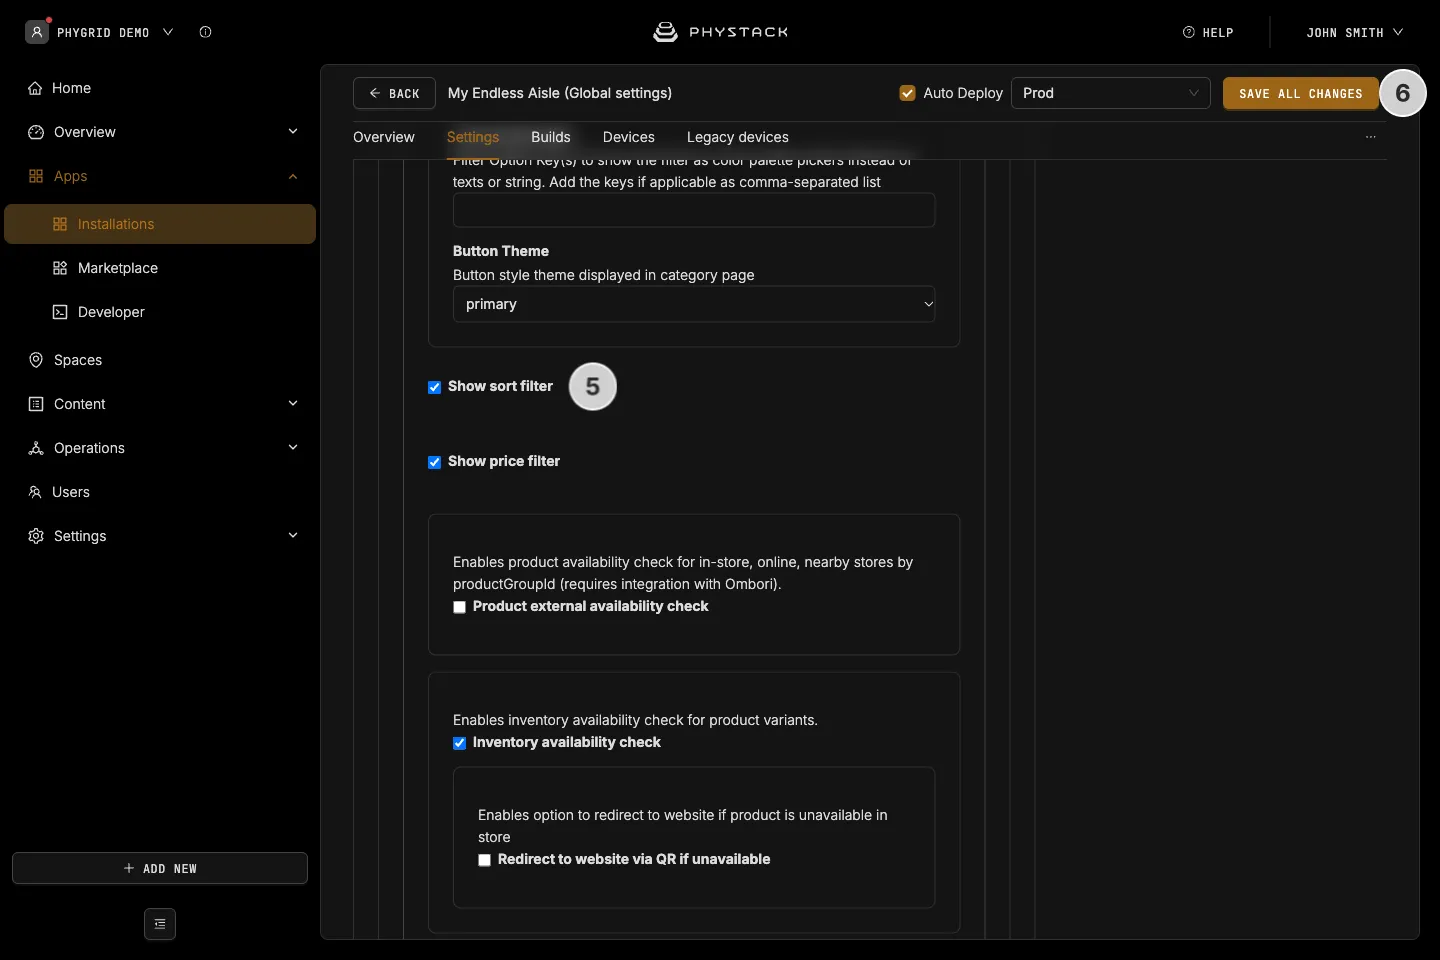Click the Overview gauge icon in sidebar

pyautogui.click(x=36, y=132)
